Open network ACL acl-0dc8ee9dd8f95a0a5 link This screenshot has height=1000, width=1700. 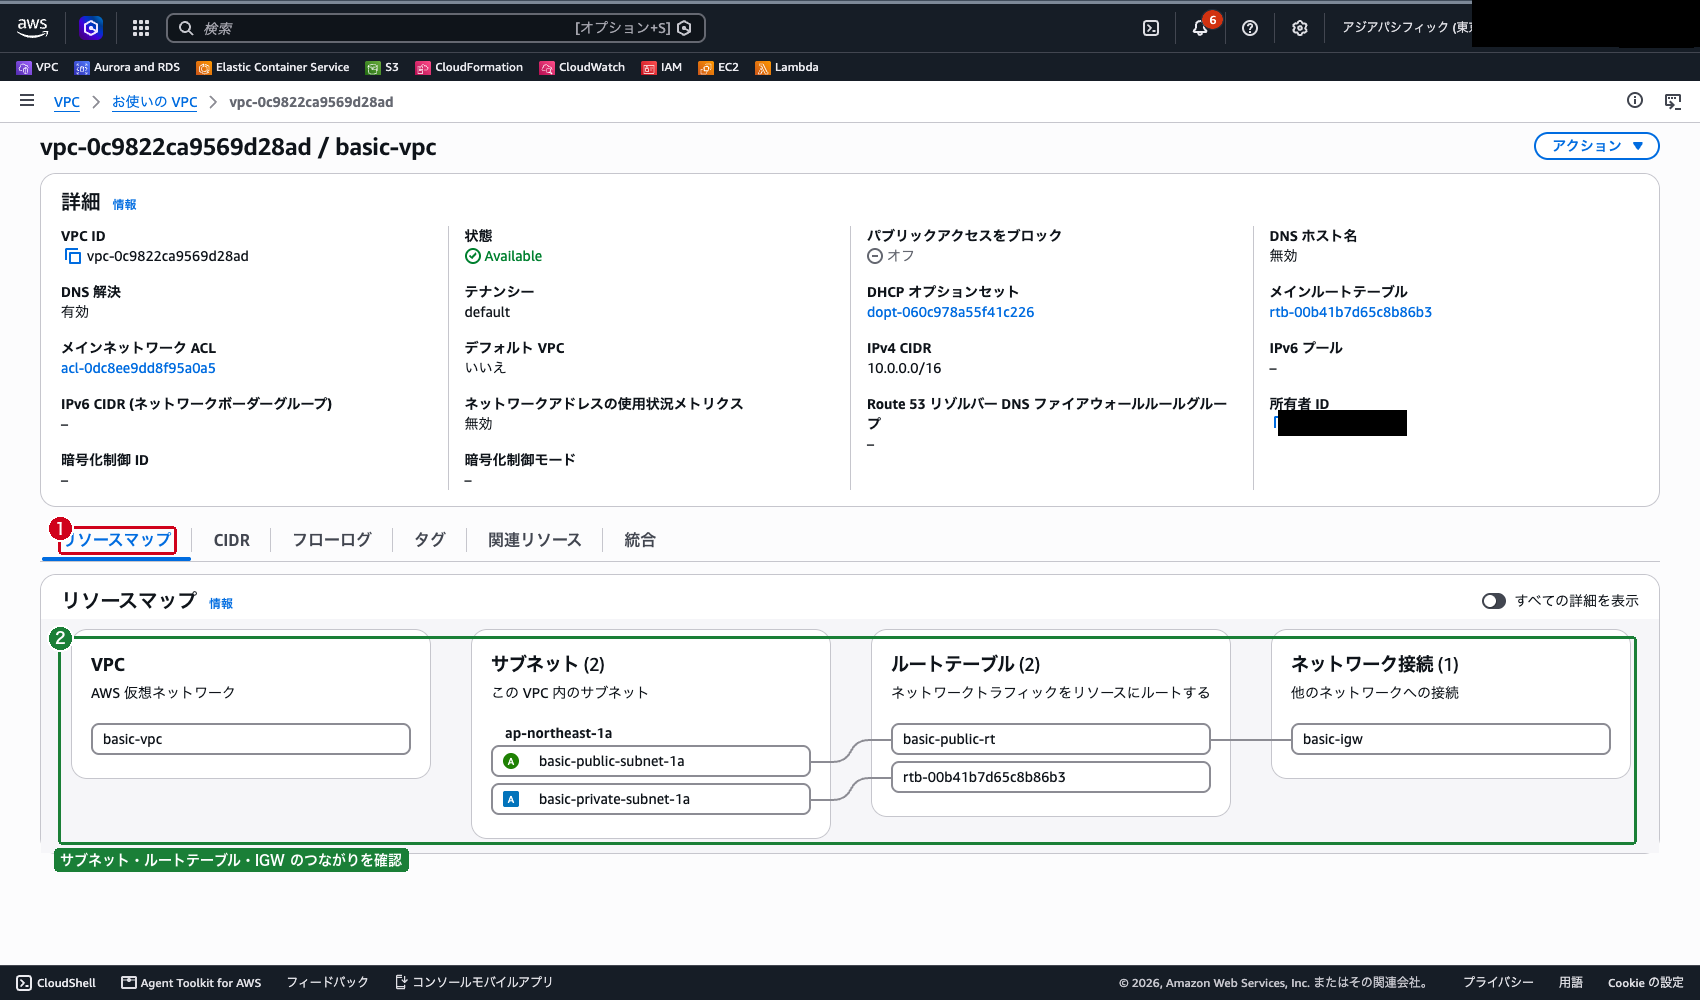138,368
